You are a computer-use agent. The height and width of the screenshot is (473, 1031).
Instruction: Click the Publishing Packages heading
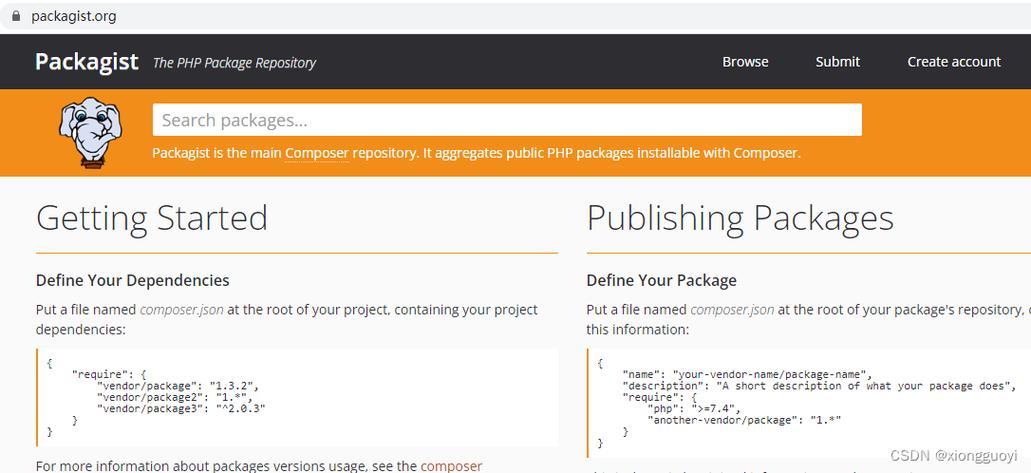(x=740, y=218)
